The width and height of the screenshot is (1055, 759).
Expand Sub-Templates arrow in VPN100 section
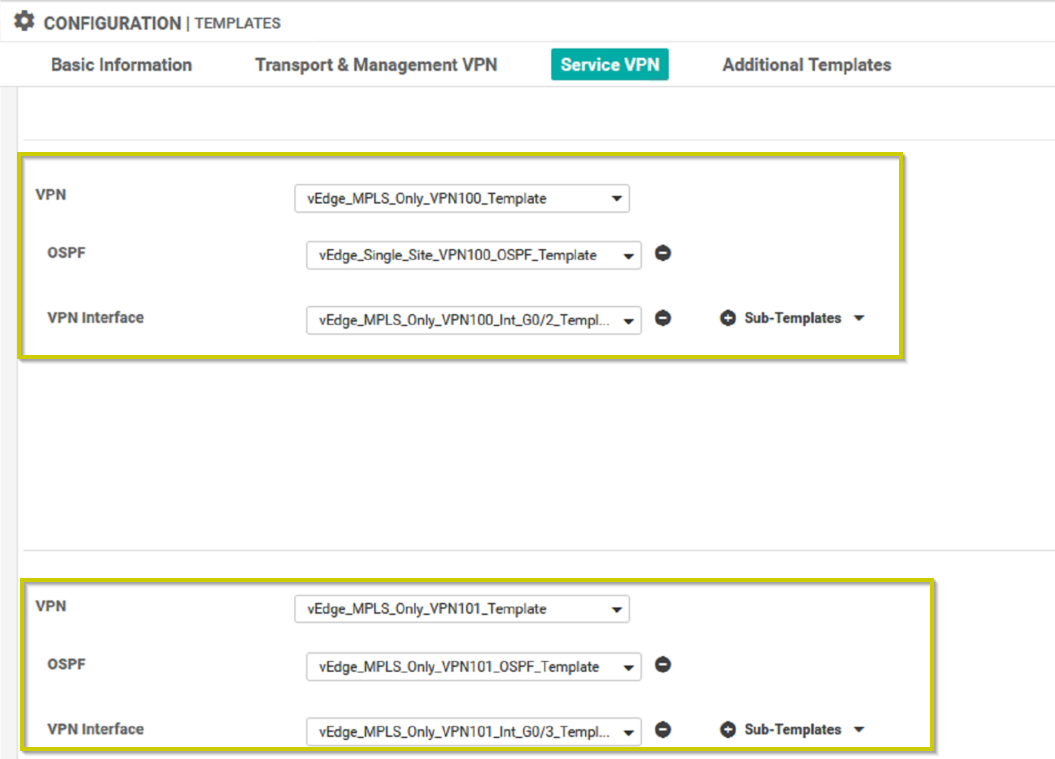(859, 318)
